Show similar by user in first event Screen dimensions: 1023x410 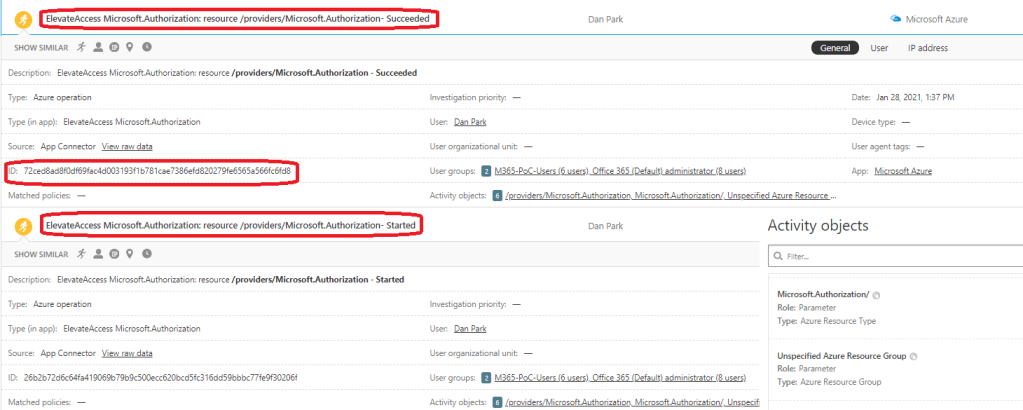pyautogui.click(x=98, y=47)
